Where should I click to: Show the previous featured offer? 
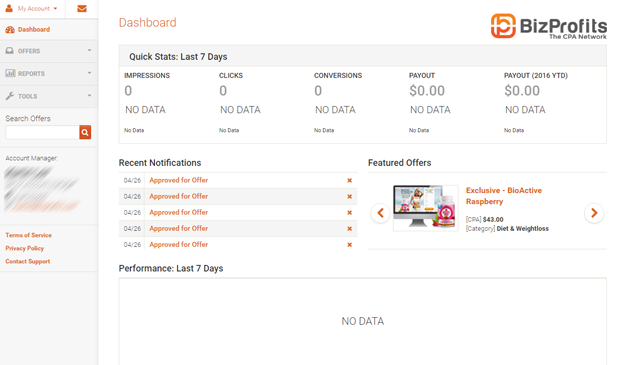[380, 213]
